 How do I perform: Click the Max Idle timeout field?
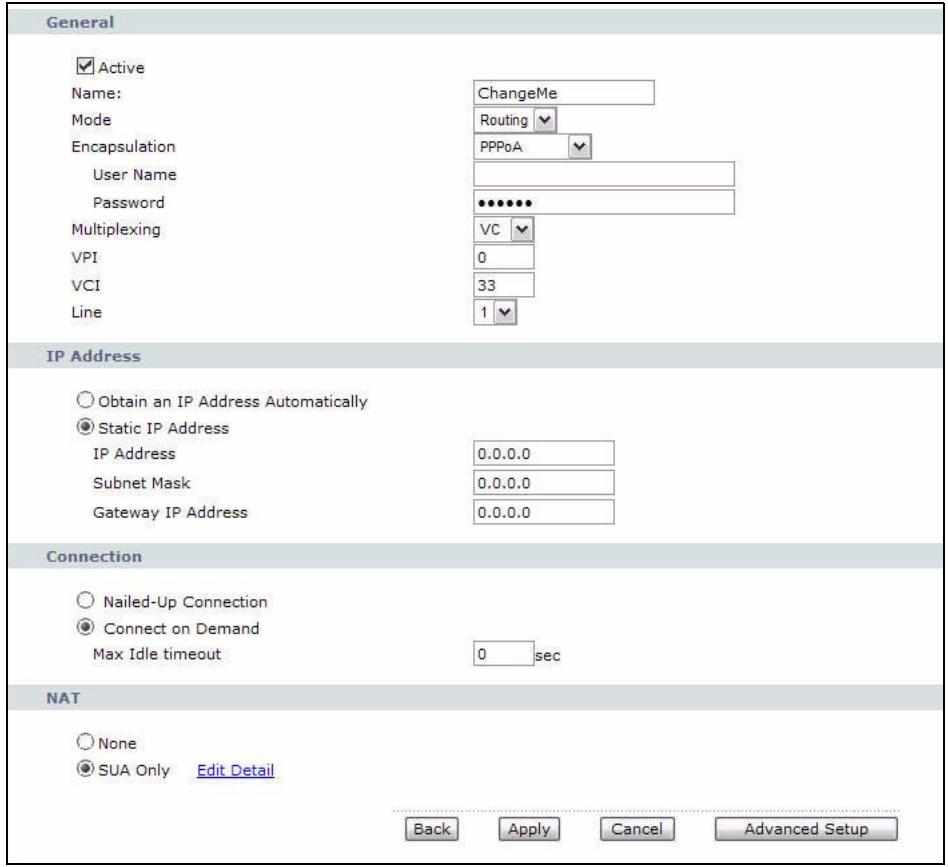click(504, 654)
